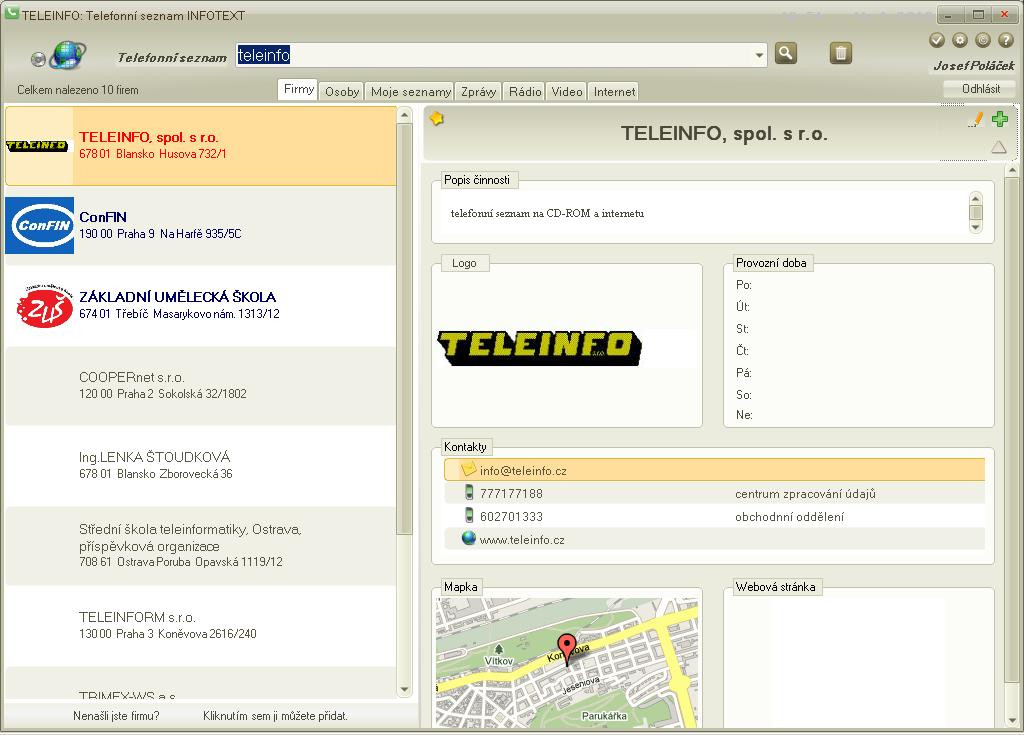Open the search field dropdown arrow
The width and height of the screenshot is (1024, 735).
tap(759, 55)
